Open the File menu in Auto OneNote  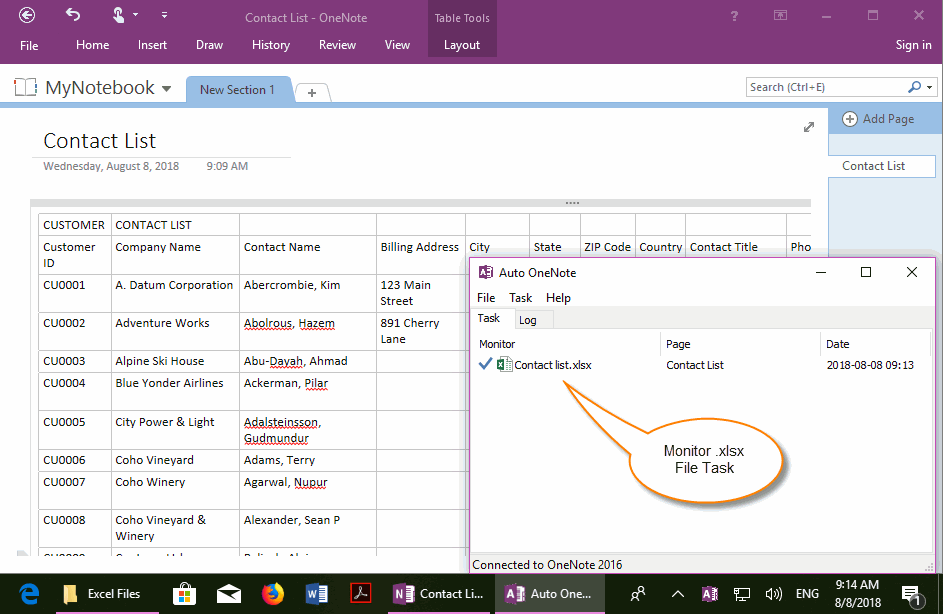coord(486,298)
